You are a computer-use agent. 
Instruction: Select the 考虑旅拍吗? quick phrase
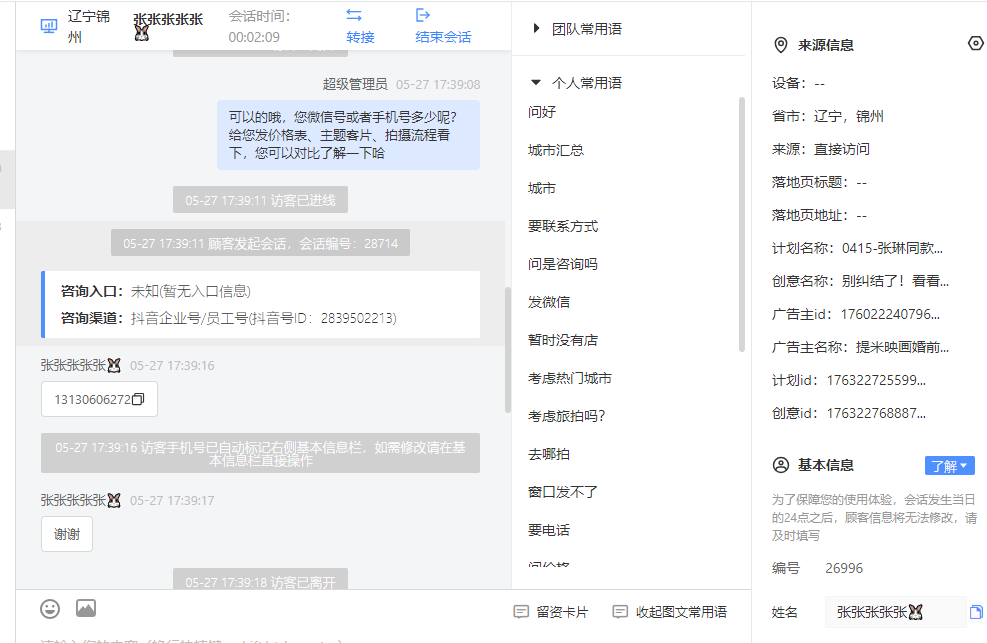pyautogui.click(x=567, y=416)
